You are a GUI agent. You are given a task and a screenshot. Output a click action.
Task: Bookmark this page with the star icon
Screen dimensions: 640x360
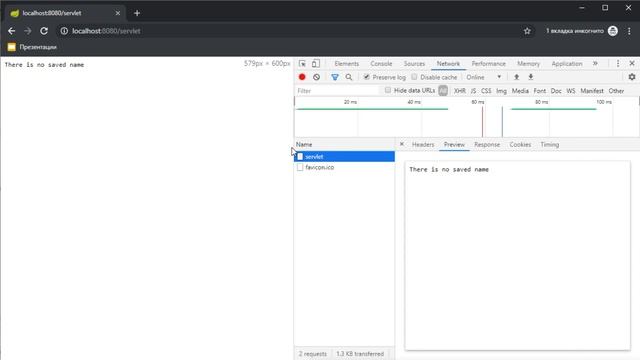(x=527, y=31)
